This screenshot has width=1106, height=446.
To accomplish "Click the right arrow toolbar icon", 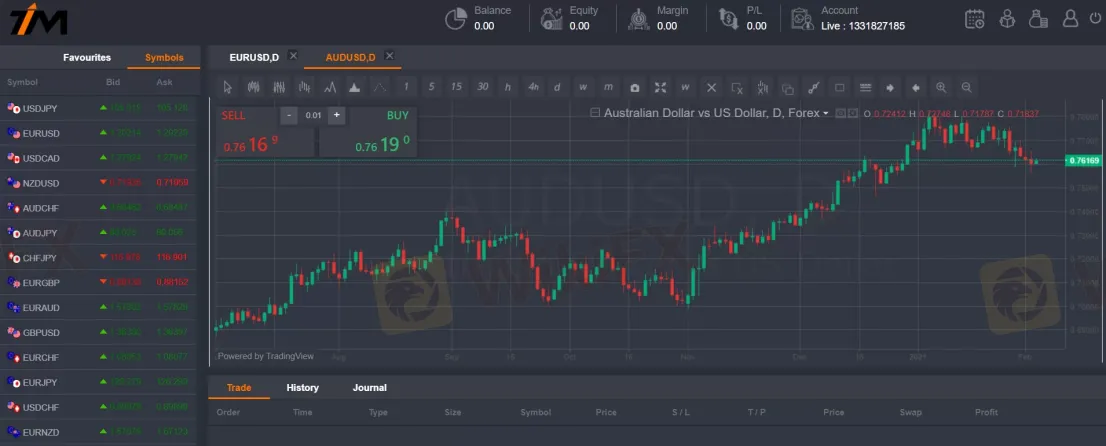I will click(890, 88).
